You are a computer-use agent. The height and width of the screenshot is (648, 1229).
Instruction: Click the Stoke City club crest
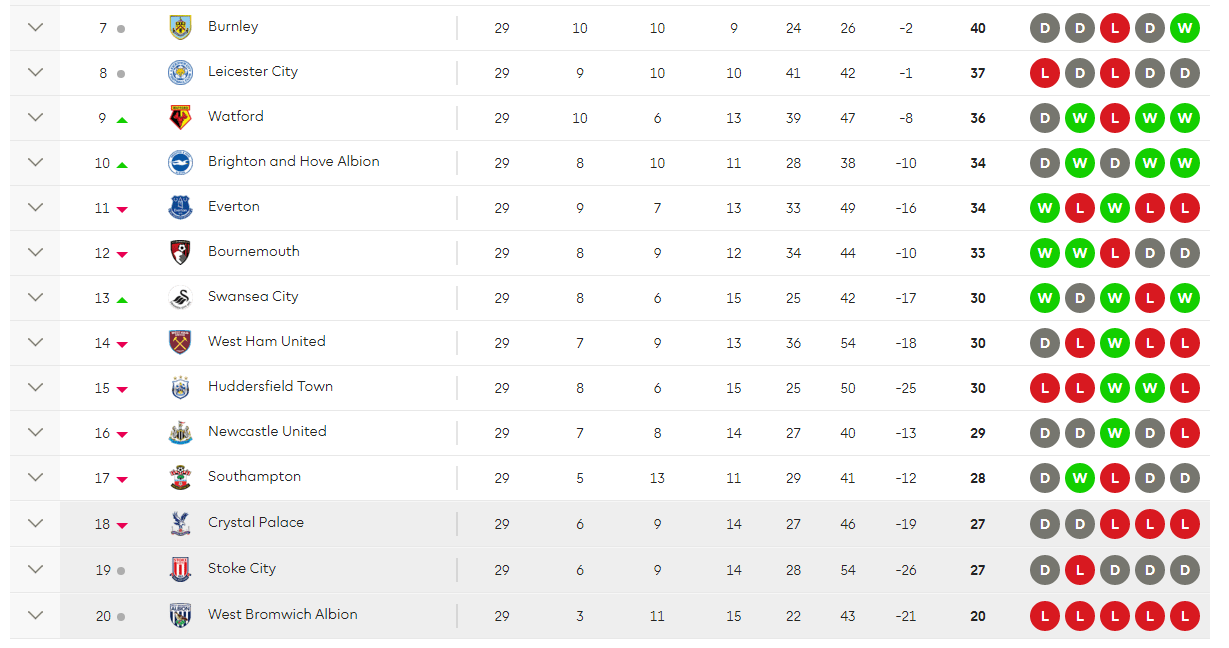point(180,570)
